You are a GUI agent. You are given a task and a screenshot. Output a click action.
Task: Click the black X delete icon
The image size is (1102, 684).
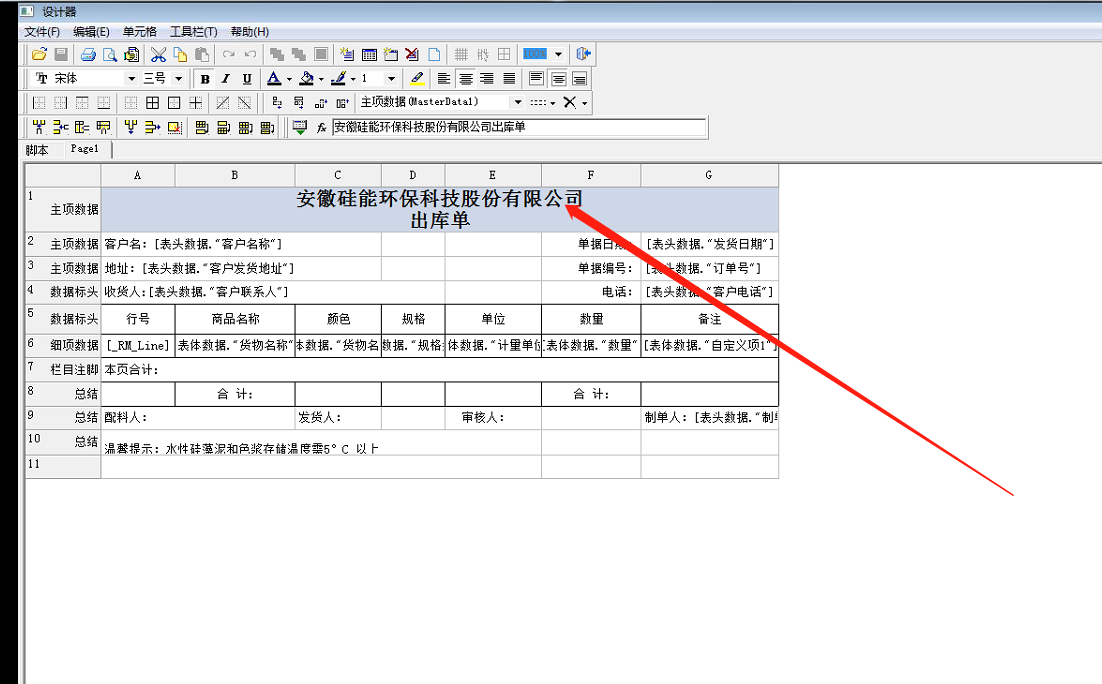coord(569,103)
